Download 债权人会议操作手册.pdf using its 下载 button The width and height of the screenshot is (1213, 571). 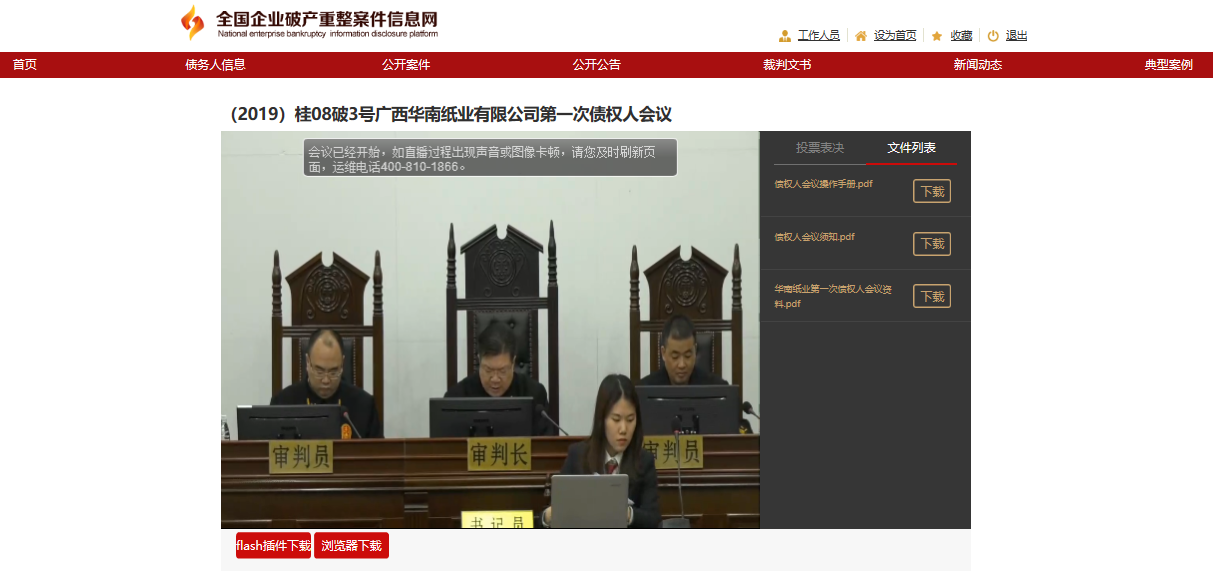click(x=932, y=191)
